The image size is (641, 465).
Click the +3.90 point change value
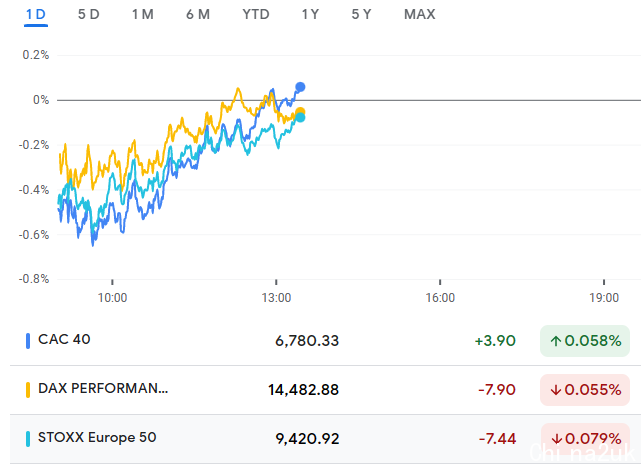[x=495, y=341]
